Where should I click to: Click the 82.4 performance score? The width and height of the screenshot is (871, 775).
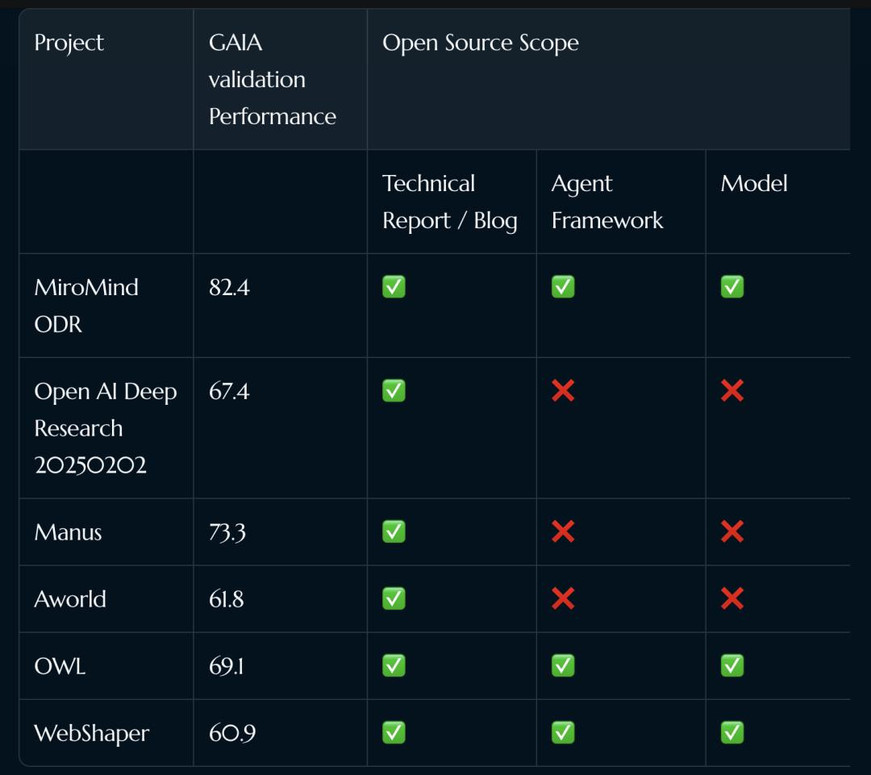[x=229, y=288]
